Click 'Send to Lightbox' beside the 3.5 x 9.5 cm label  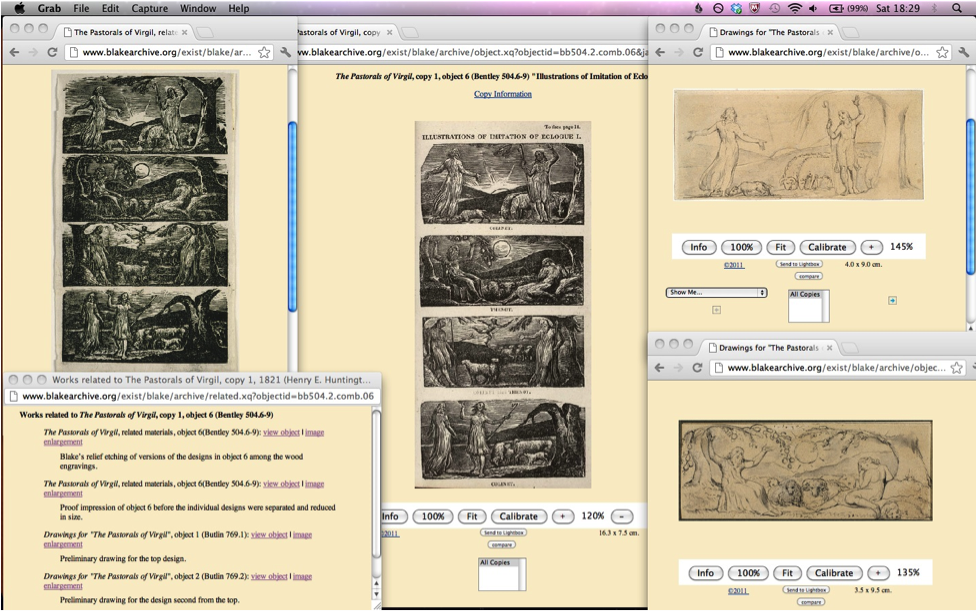point(806,590)
